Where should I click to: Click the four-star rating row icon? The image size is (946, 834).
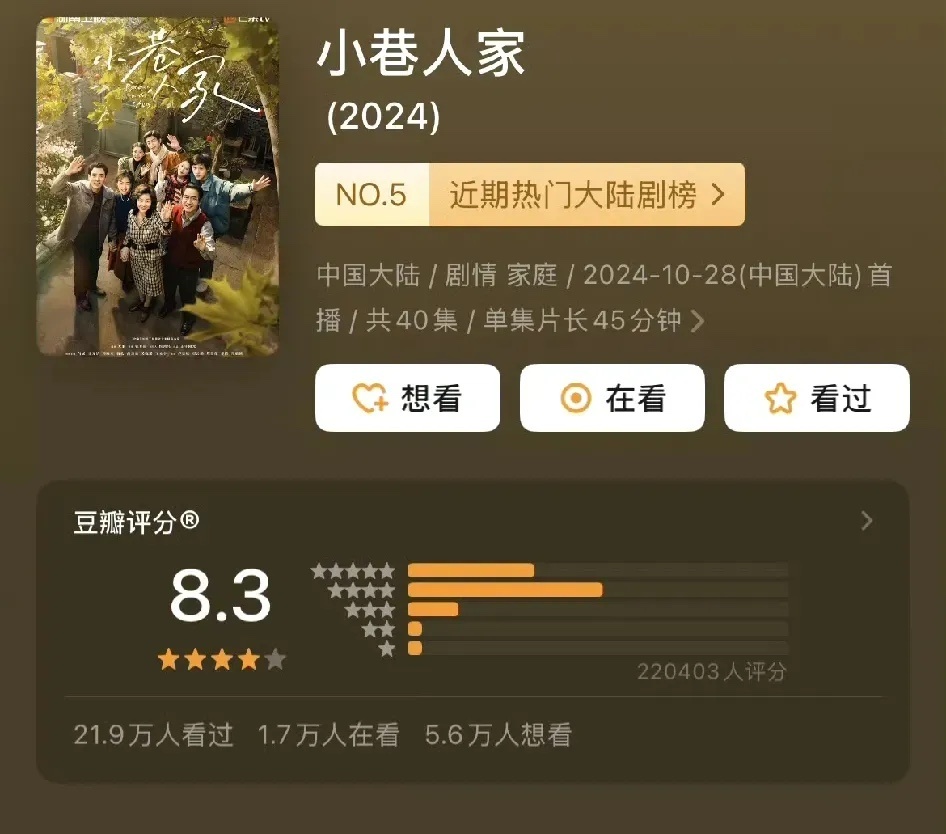coord(361,590)
